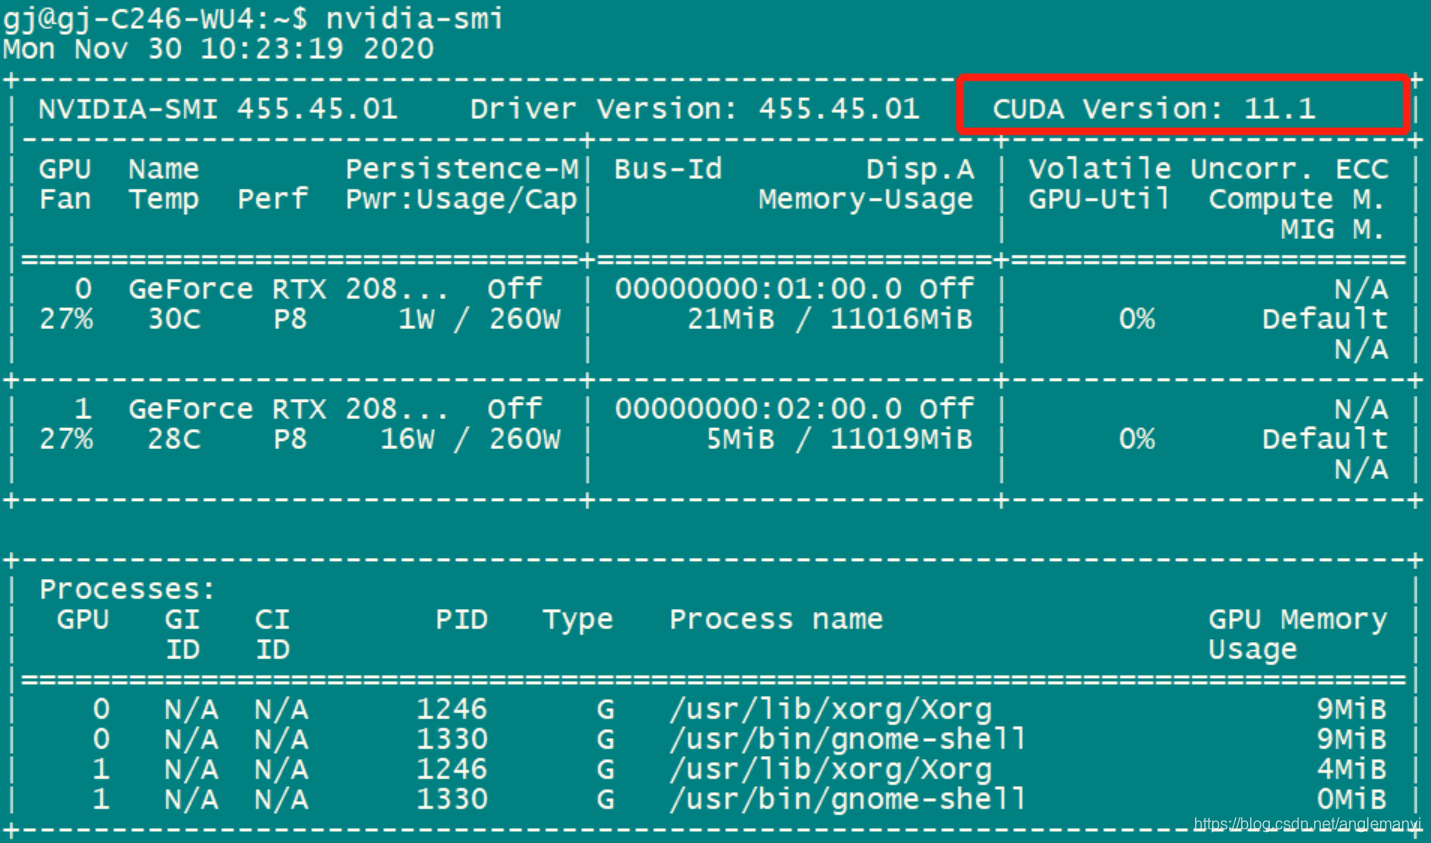Click the '4MiB' memory usage value
This screenshot has height=843, width=1431.
click(x=1352, y=768)
